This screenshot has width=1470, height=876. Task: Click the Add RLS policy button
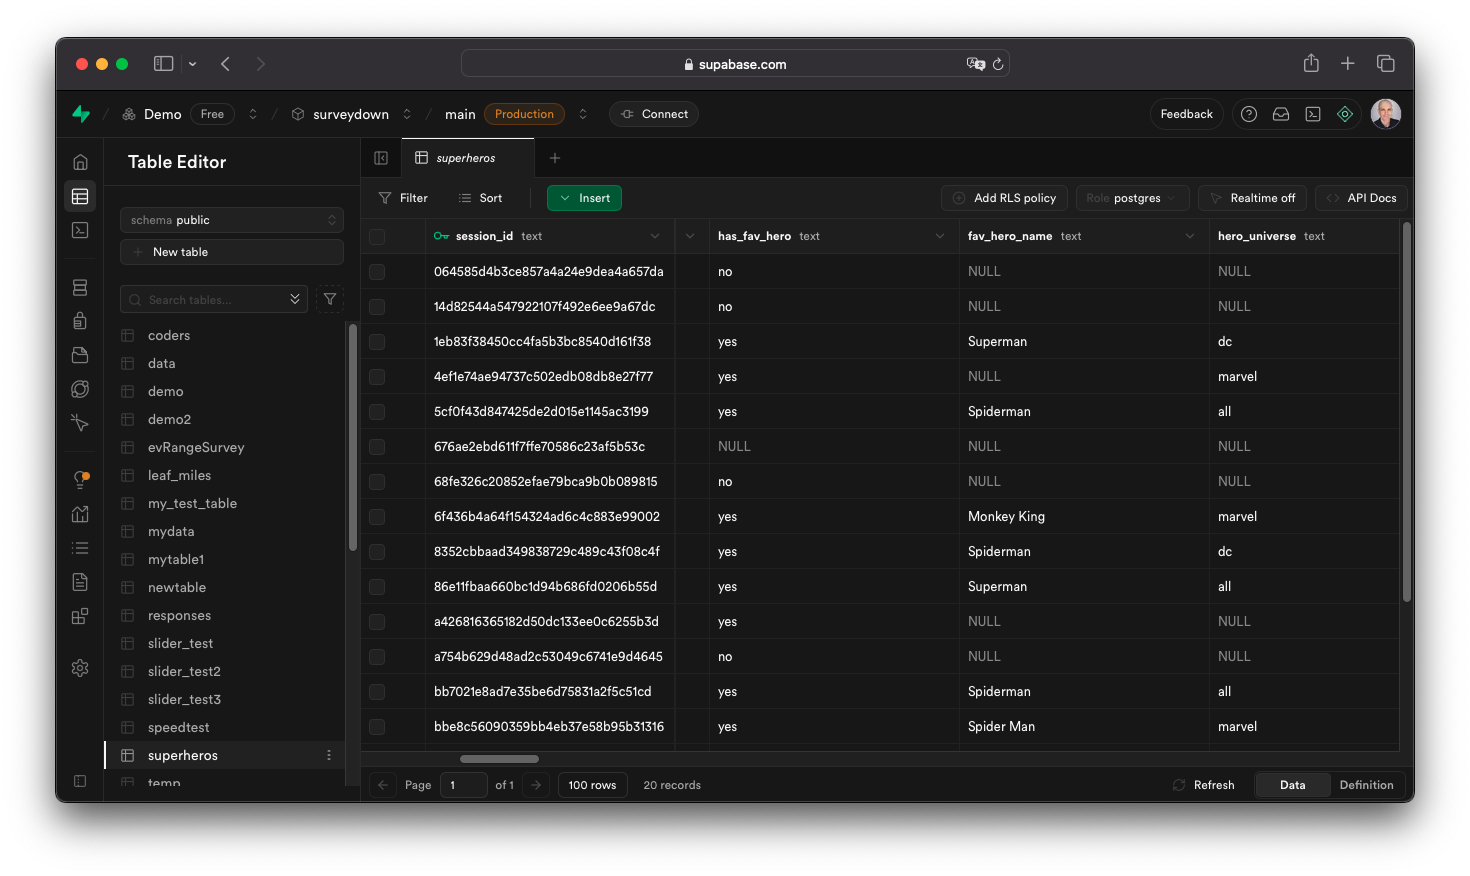(1004, 198)
